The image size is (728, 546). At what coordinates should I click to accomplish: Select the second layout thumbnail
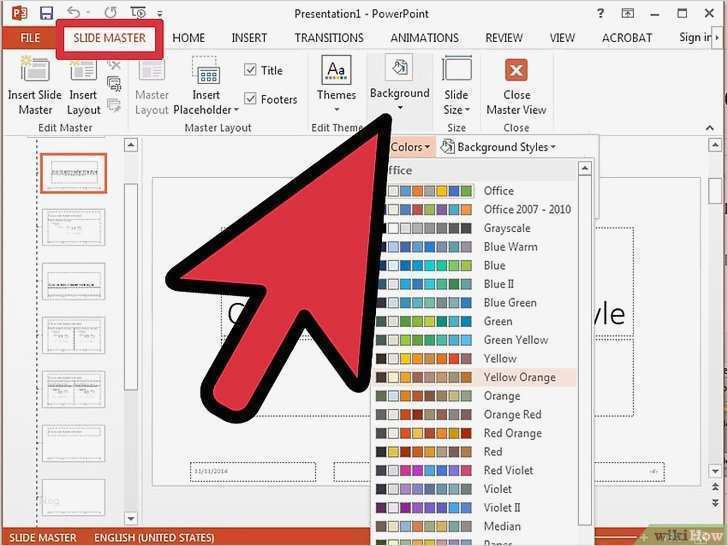[x=73, y=227]
